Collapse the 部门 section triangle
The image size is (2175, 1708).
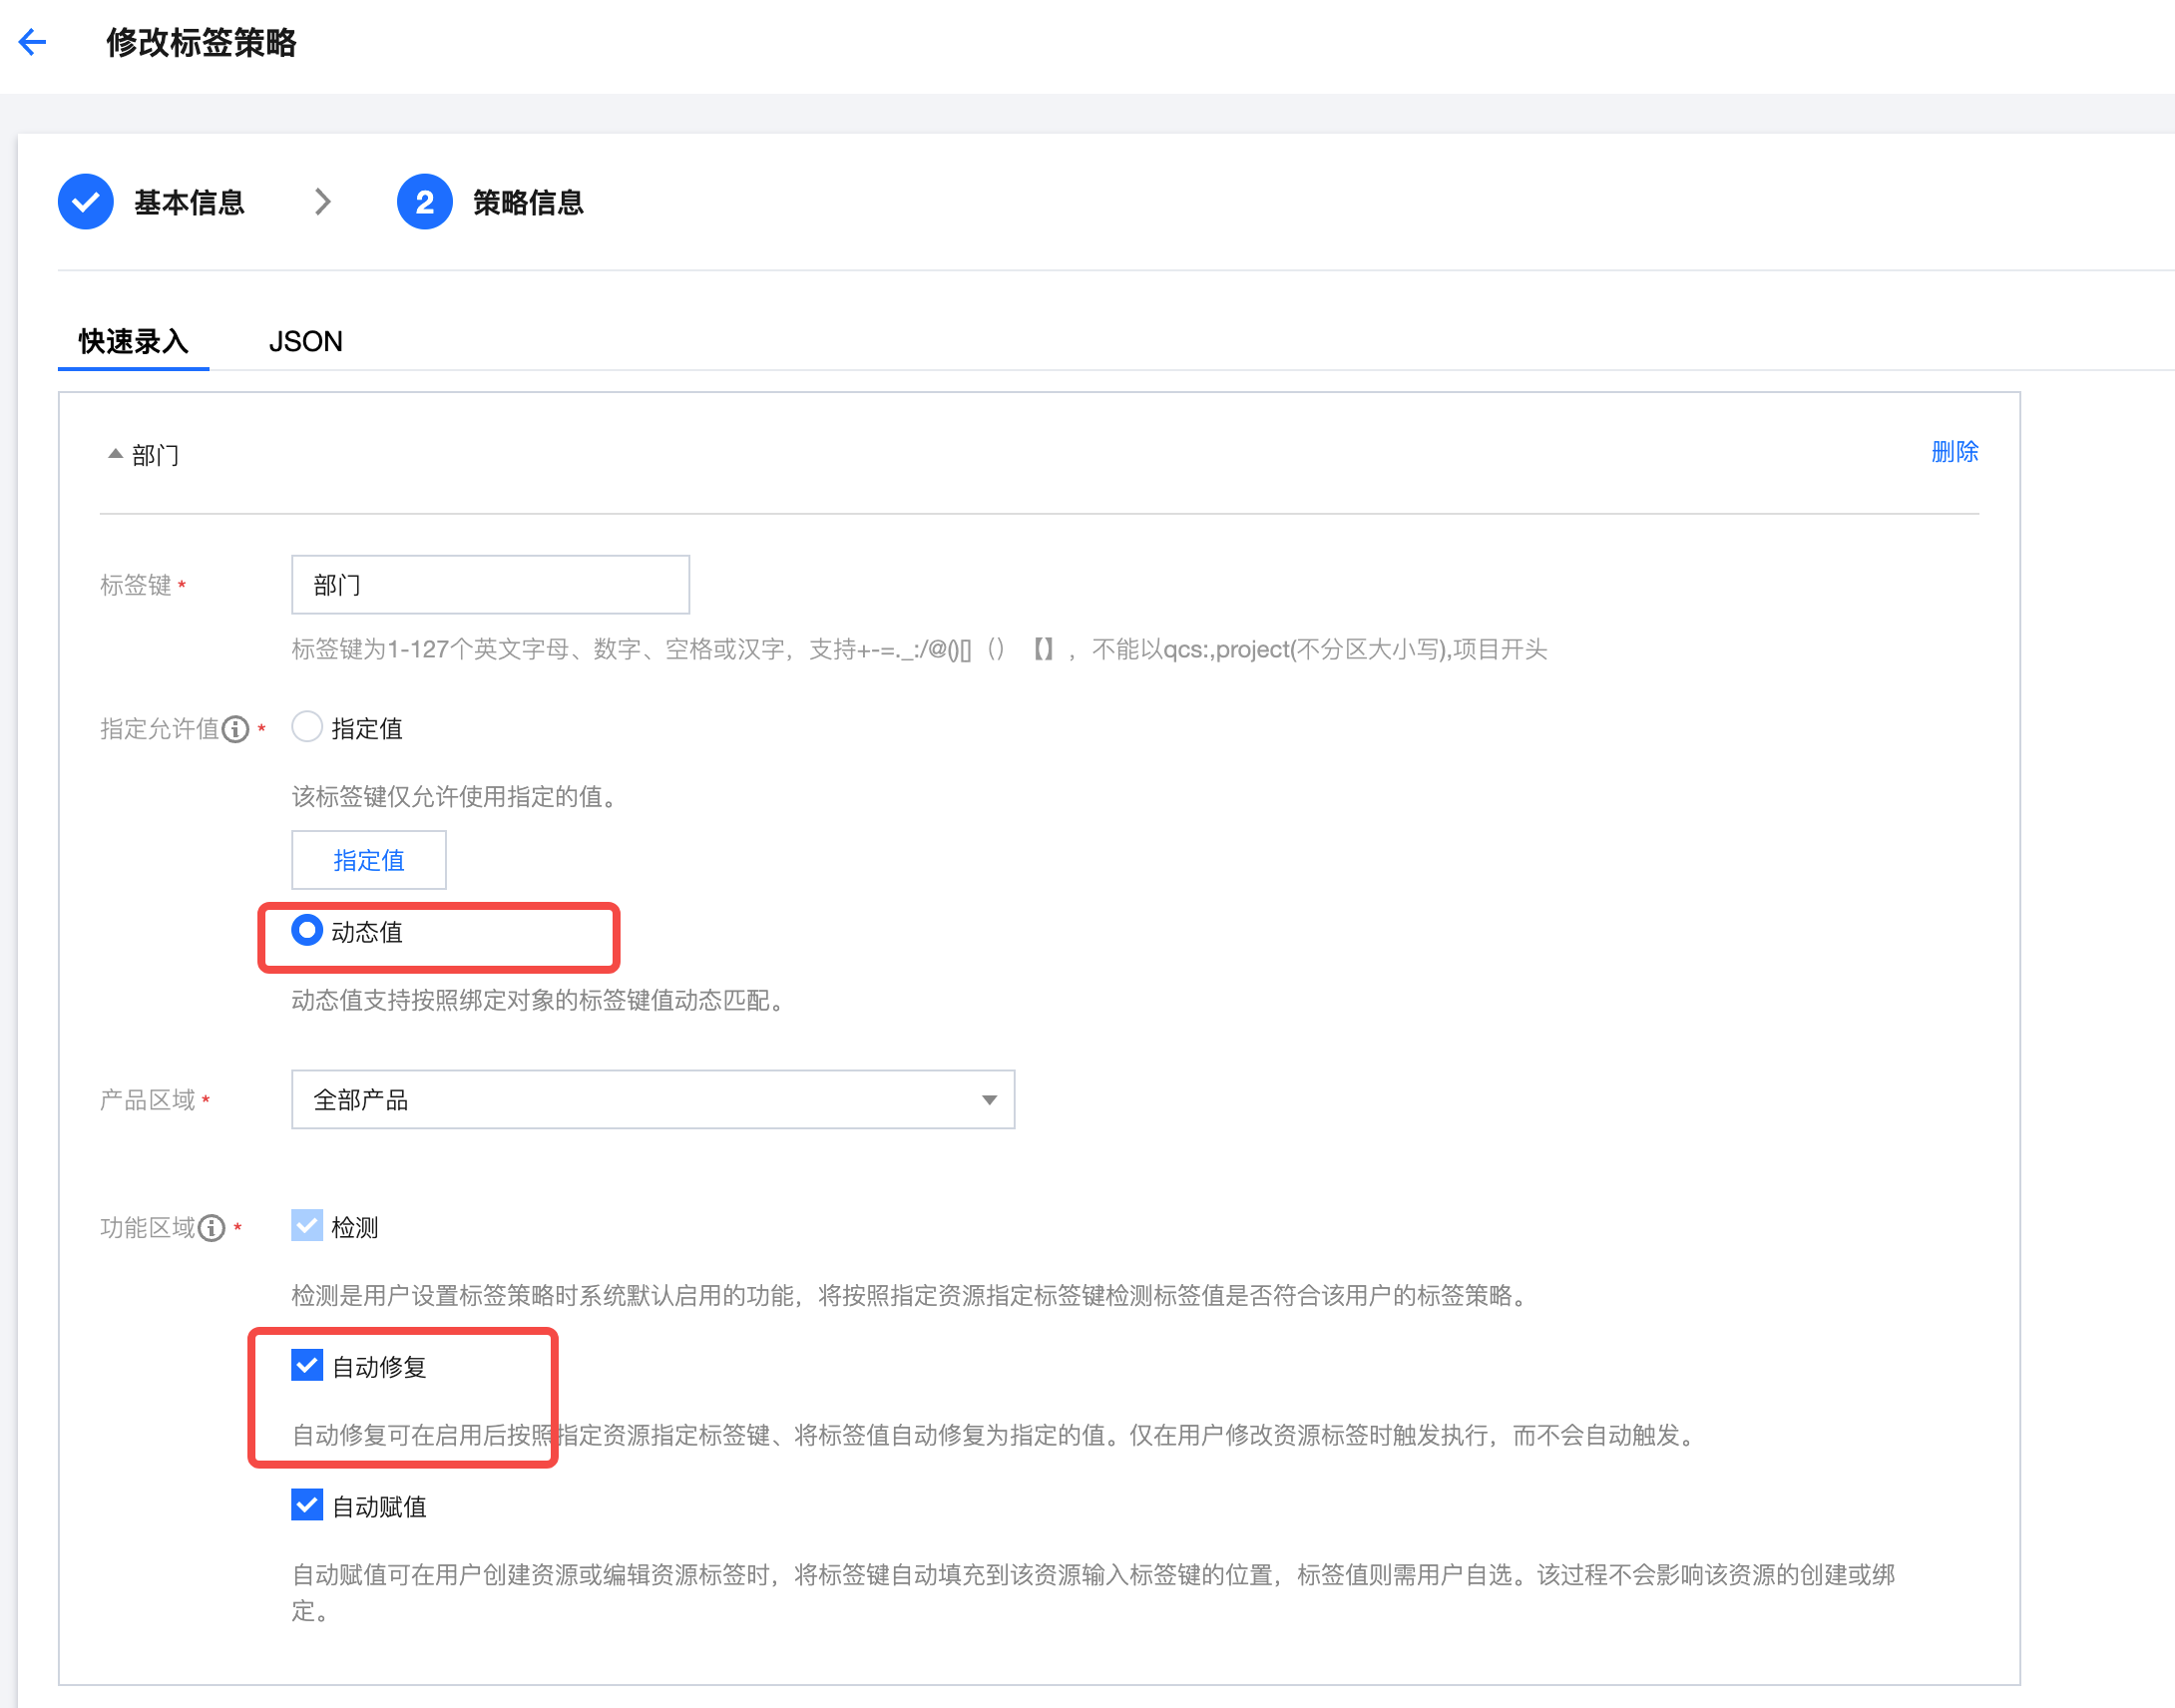point(116,454)
